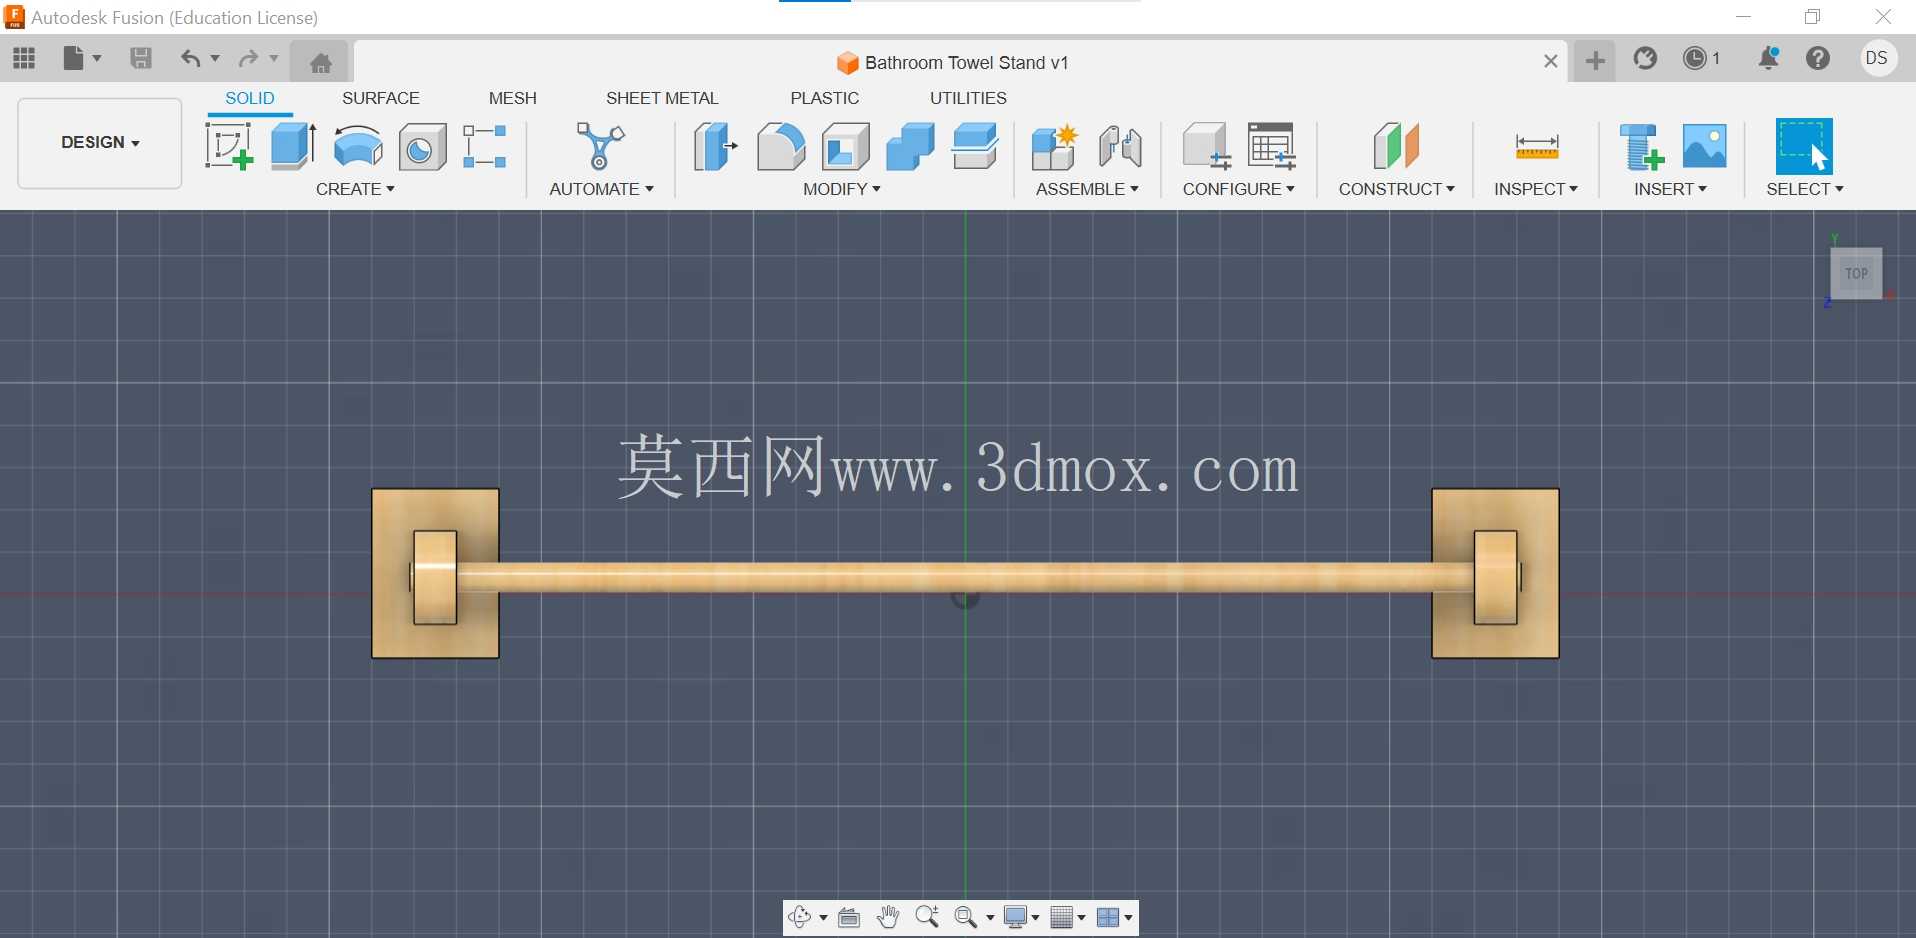Go to the Home tab icon
This screenshot has width=1916, height=938.
point(320,63)
